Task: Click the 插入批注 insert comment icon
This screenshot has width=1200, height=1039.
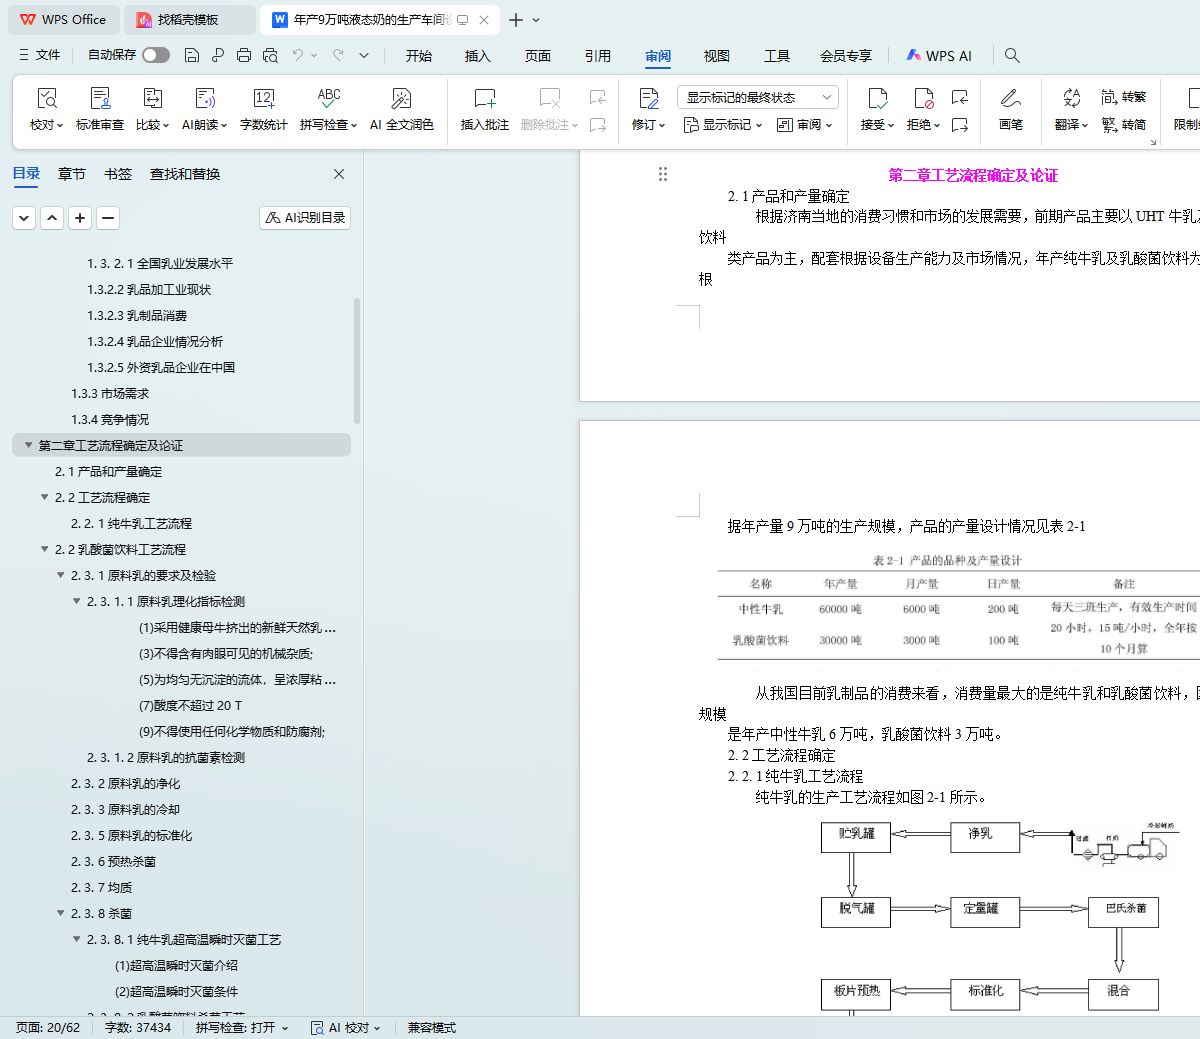Action: (484, 99)
